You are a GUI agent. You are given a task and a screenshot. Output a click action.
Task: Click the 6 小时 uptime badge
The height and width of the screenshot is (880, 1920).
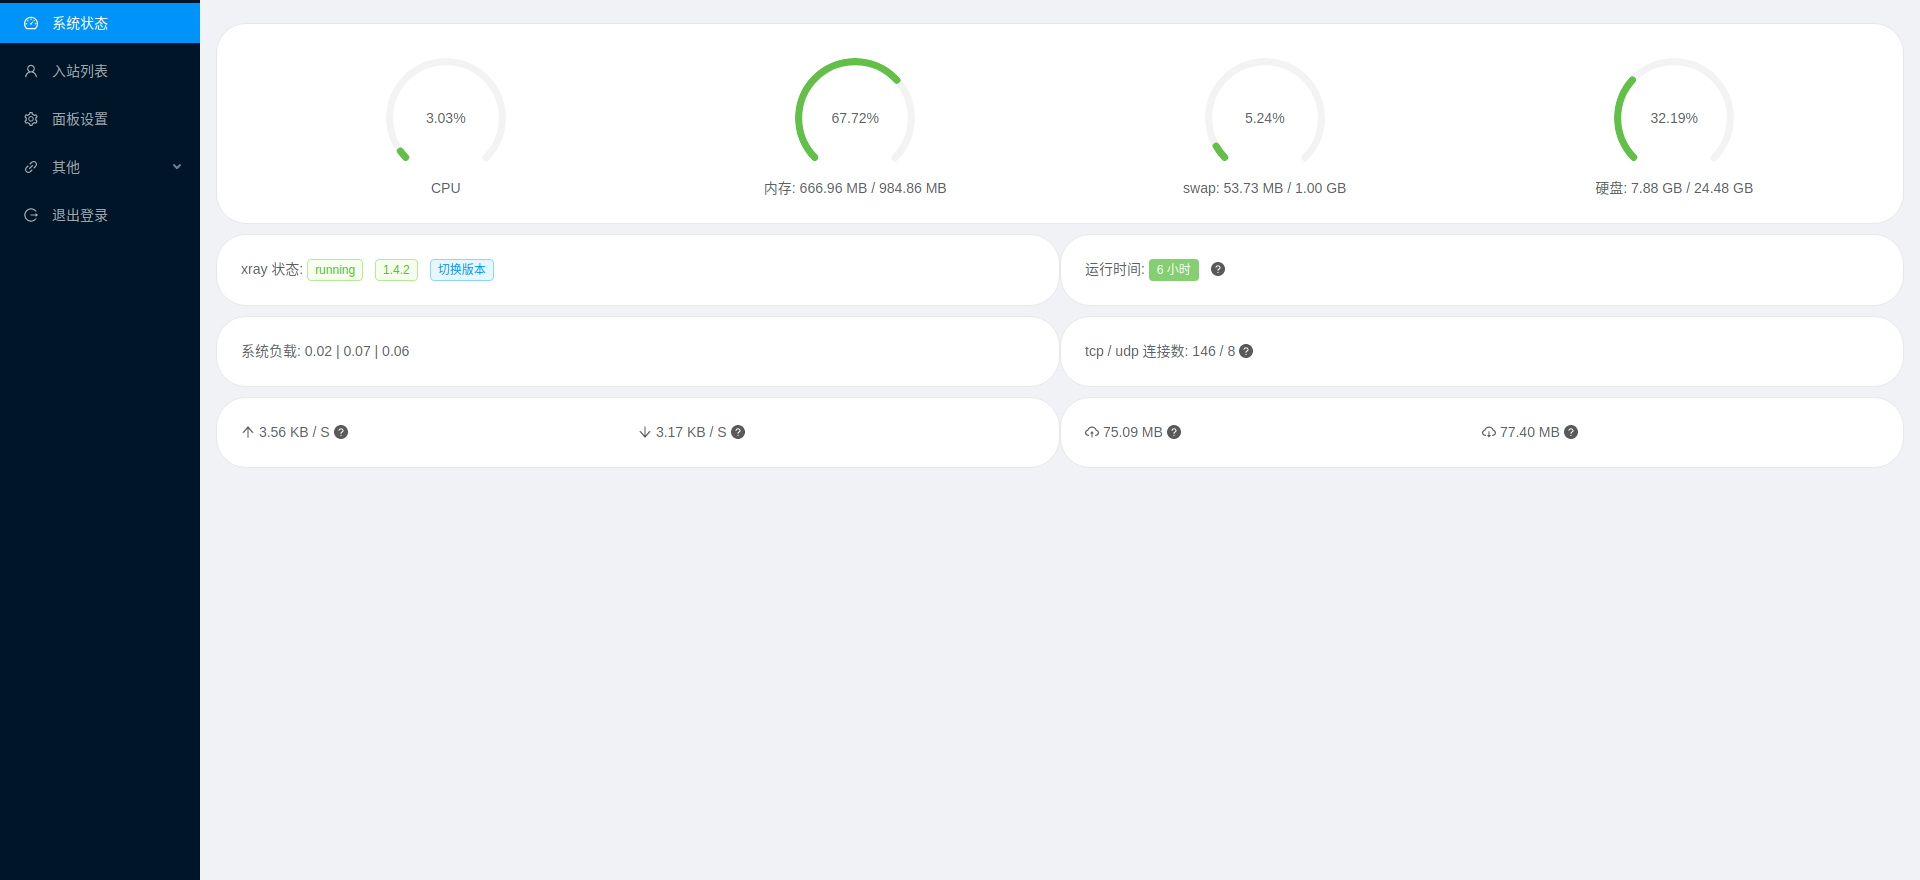pyautogui.click(x=1173, y=270)
